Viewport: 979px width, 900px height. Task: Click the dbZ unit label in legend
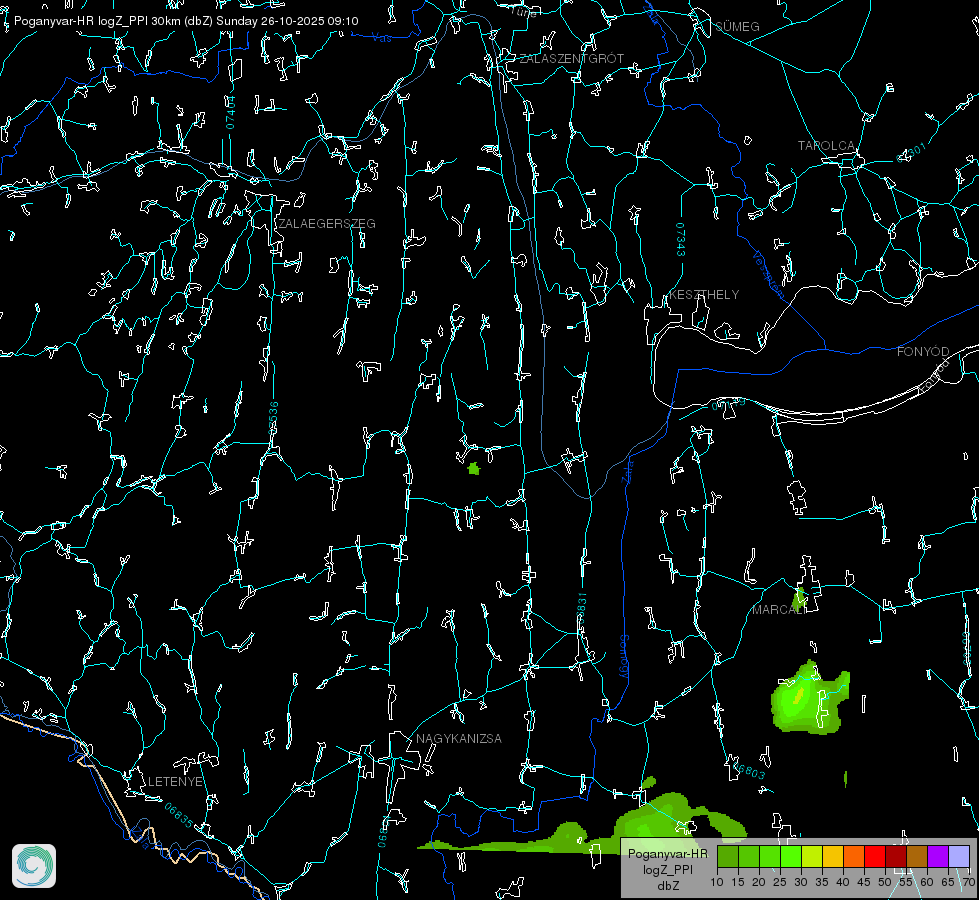(x=667, y=886)
